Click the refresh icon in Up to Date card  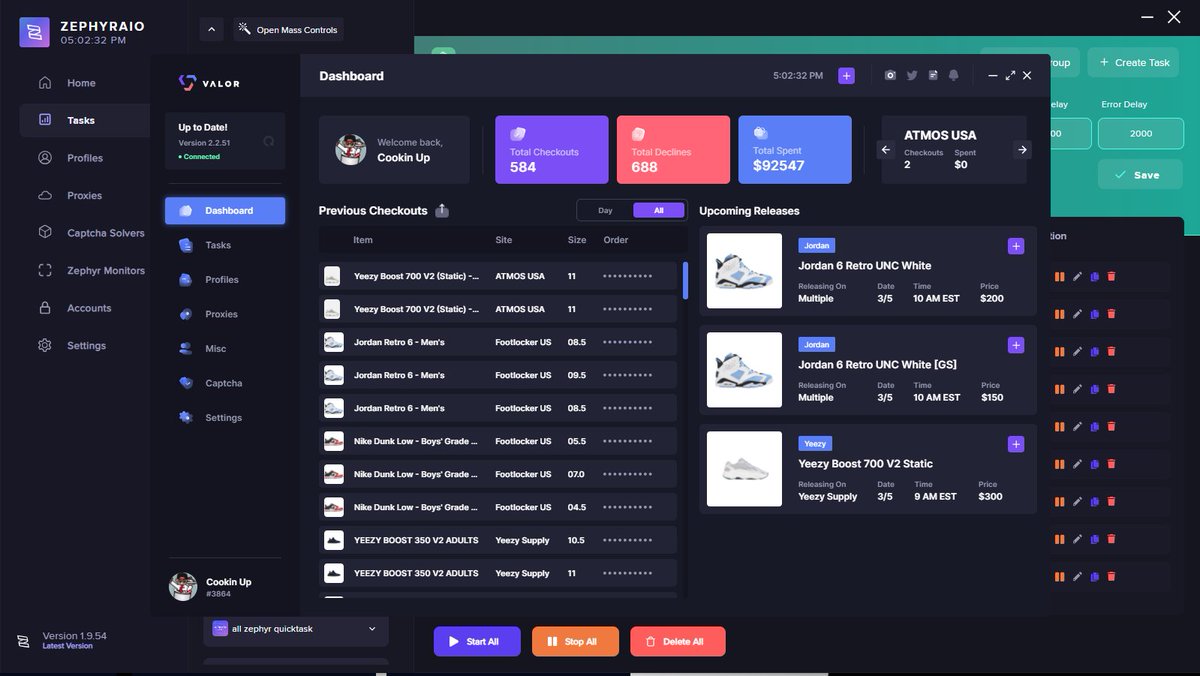[x=268, y=142]
